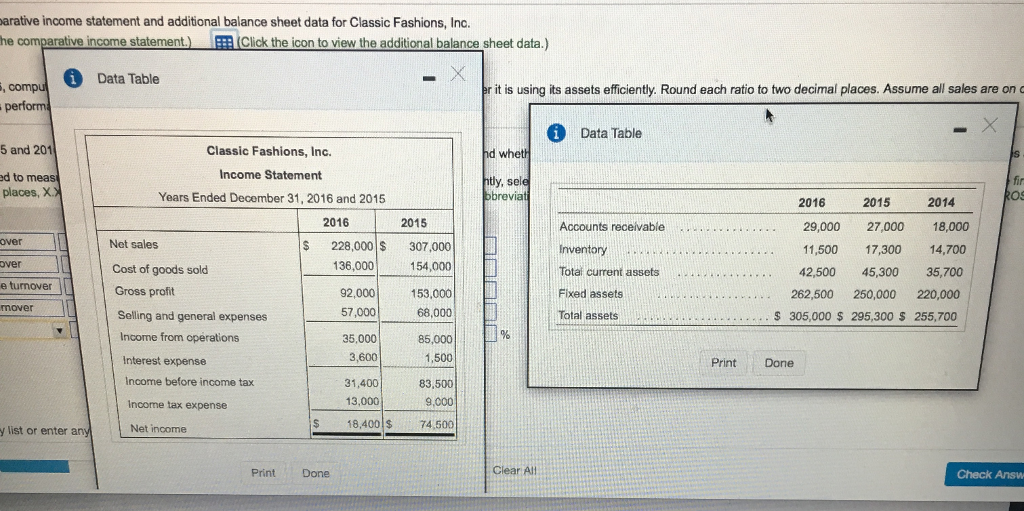Select Total current assets 2014 value 35,700
The image size is (1024, 511).
944,272
